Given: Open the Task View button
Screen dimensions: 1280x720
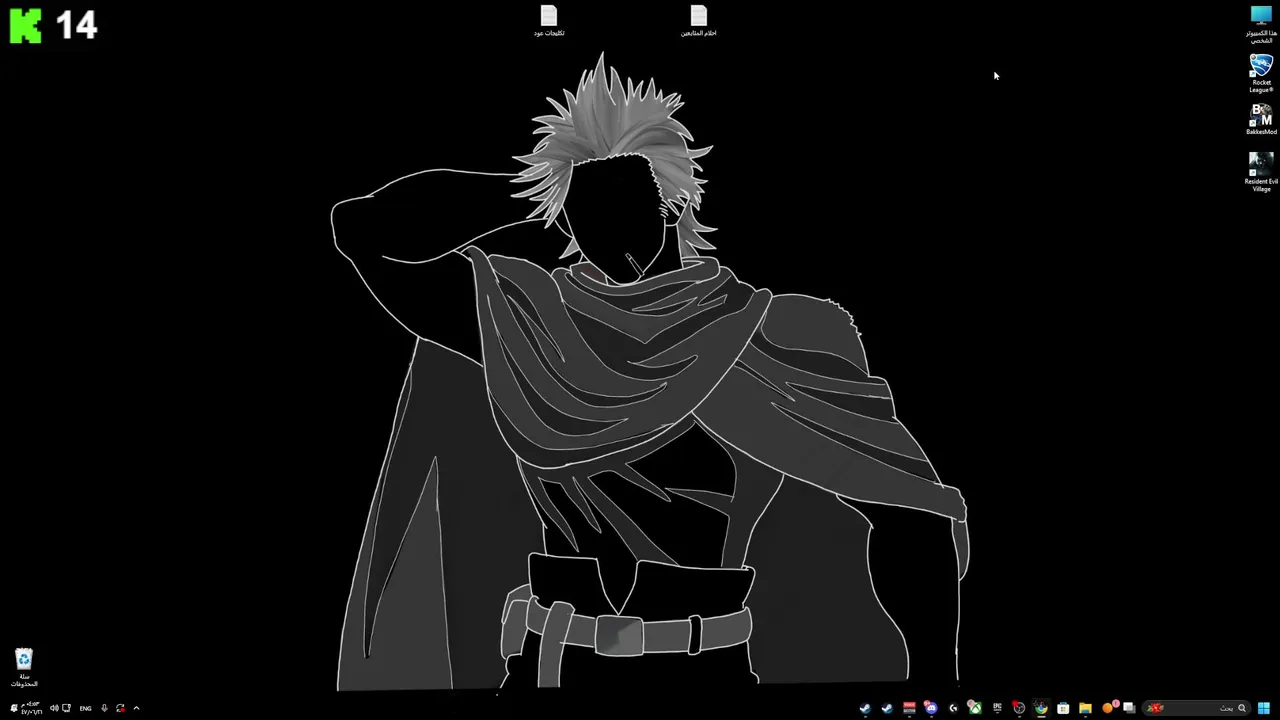Looking at the screenshot, I should [1129, 708].
